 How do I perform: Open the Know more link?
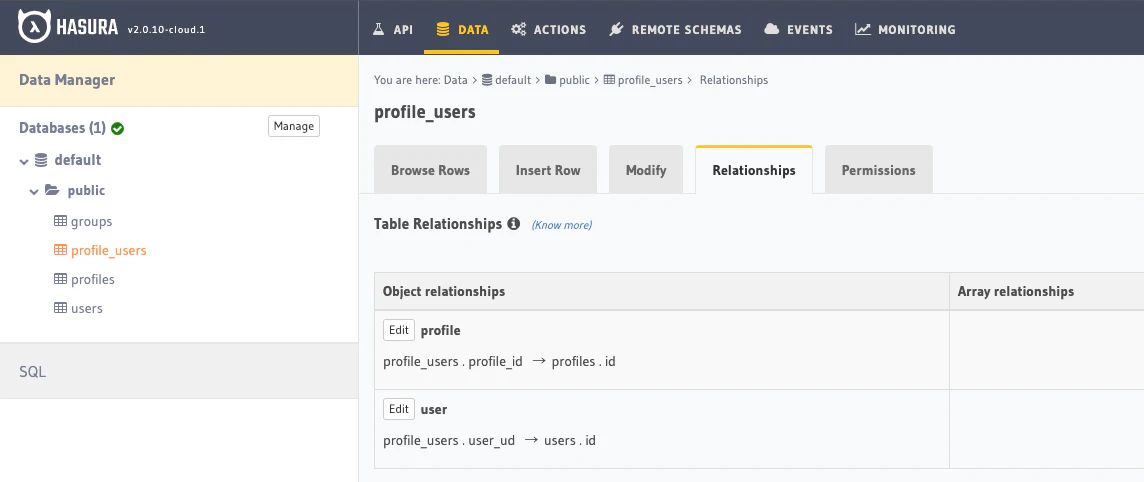tap(562, 225)
